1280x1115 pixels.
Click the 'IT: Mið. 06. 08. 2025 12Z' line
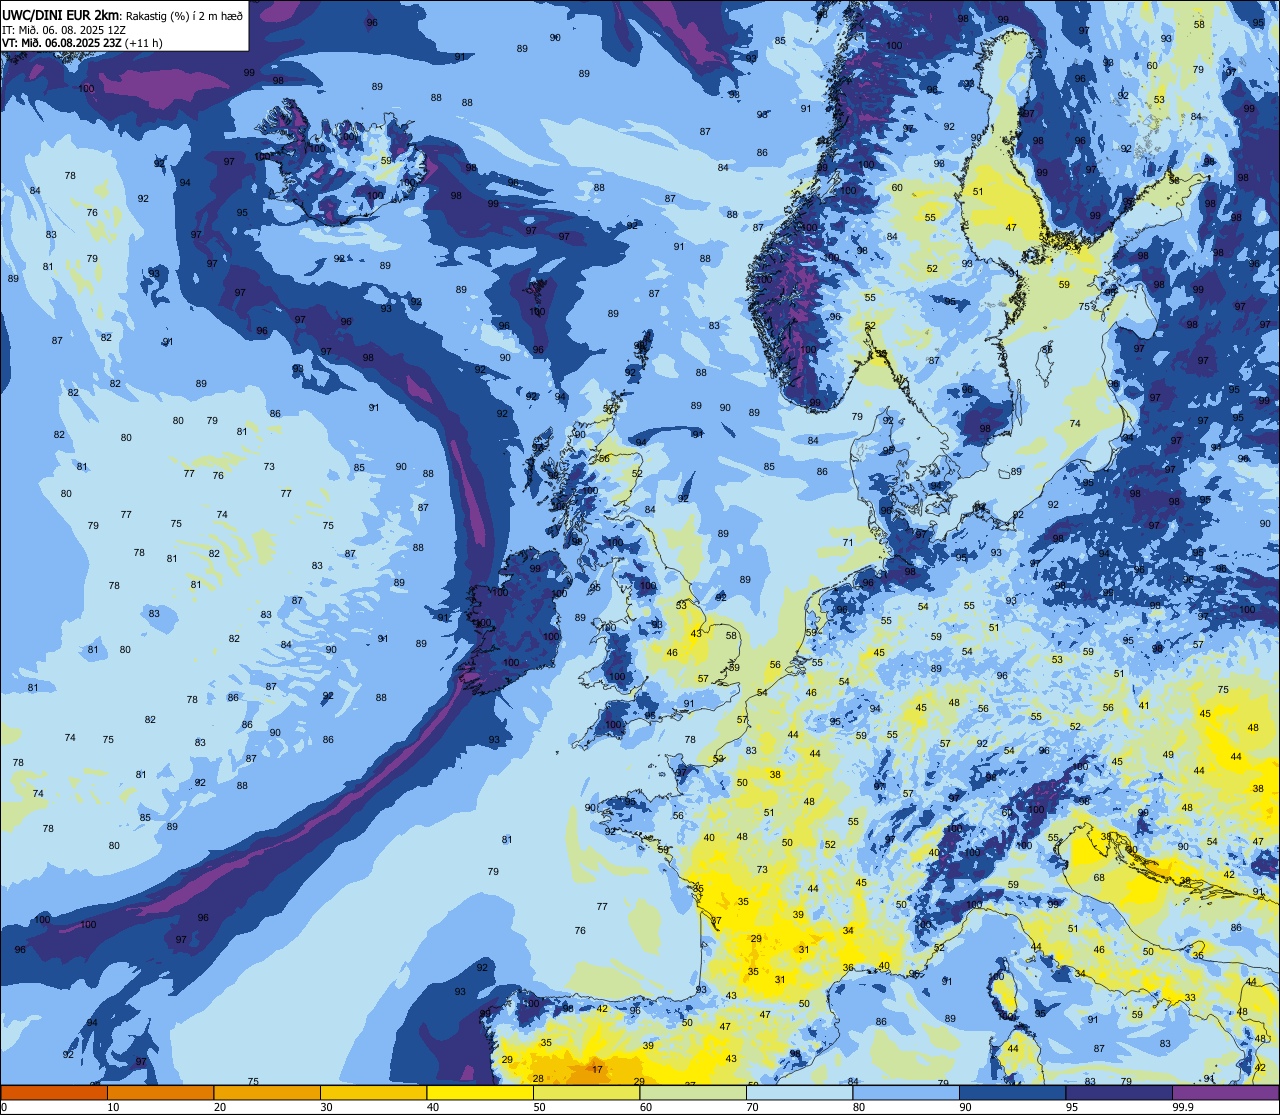(x=64, y=29)
